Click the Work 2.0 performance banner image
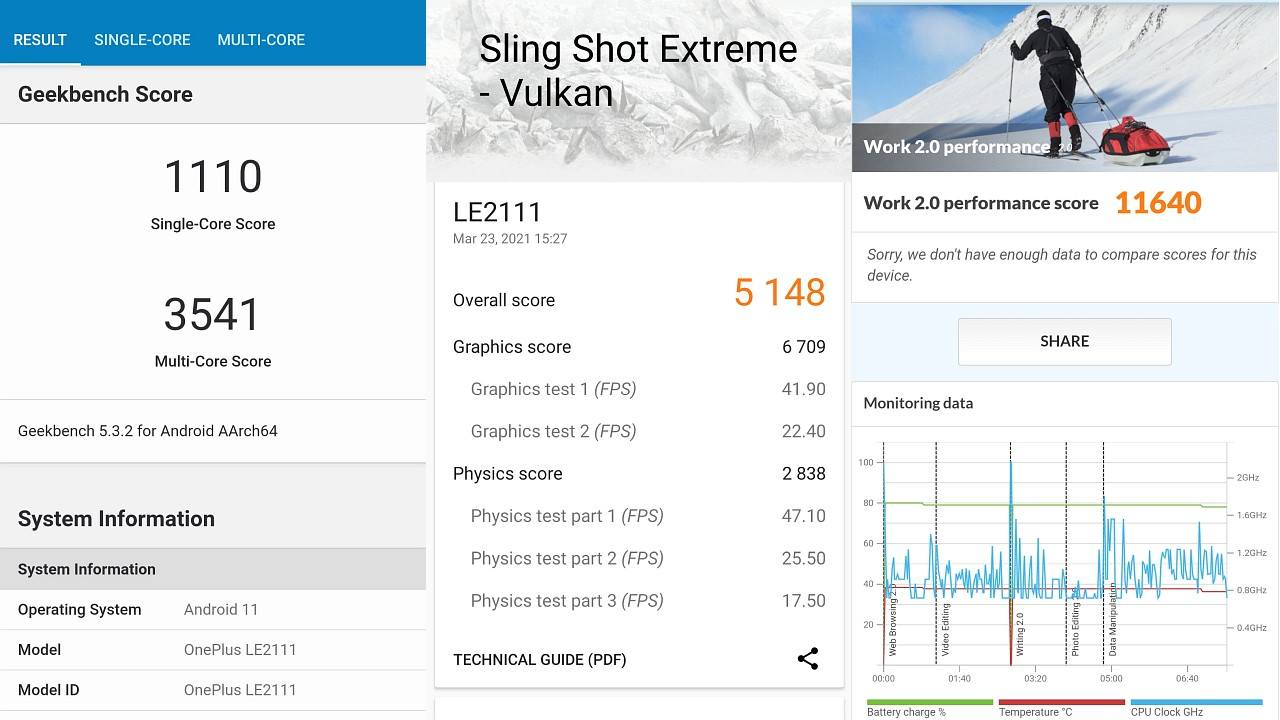Viewport: 1280px width, 720px height. [1065, 88]
